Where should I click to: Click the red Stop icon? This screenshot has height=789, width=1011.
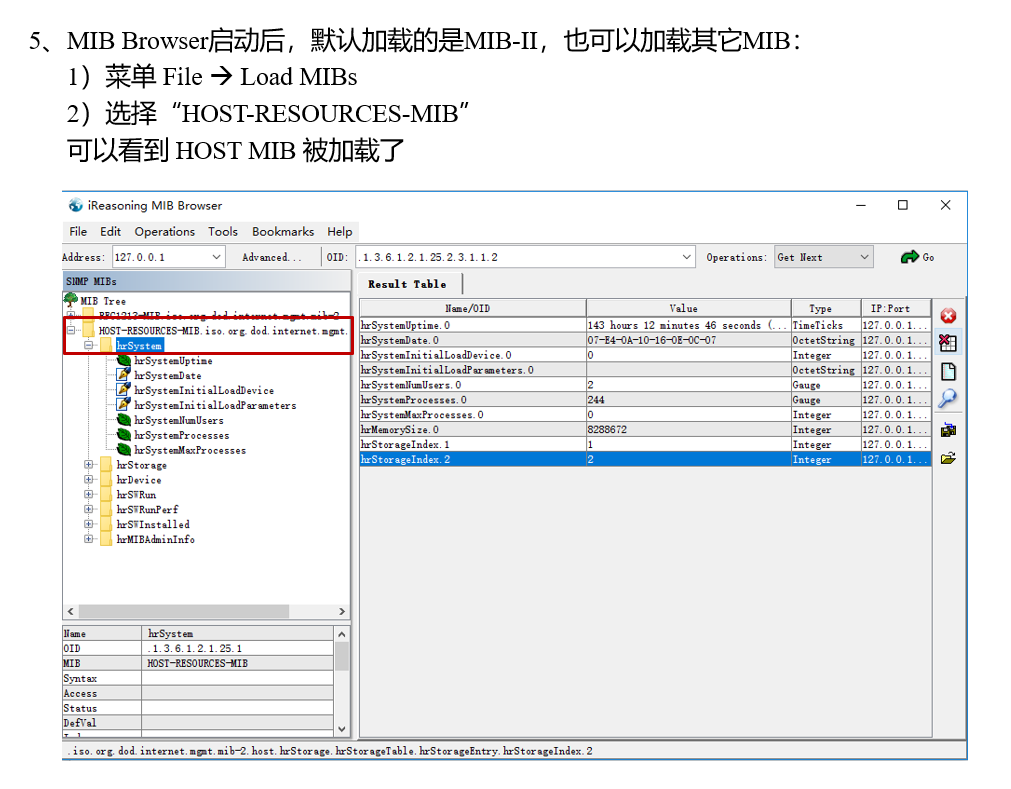pyautogui.click(x=948, y=315)
